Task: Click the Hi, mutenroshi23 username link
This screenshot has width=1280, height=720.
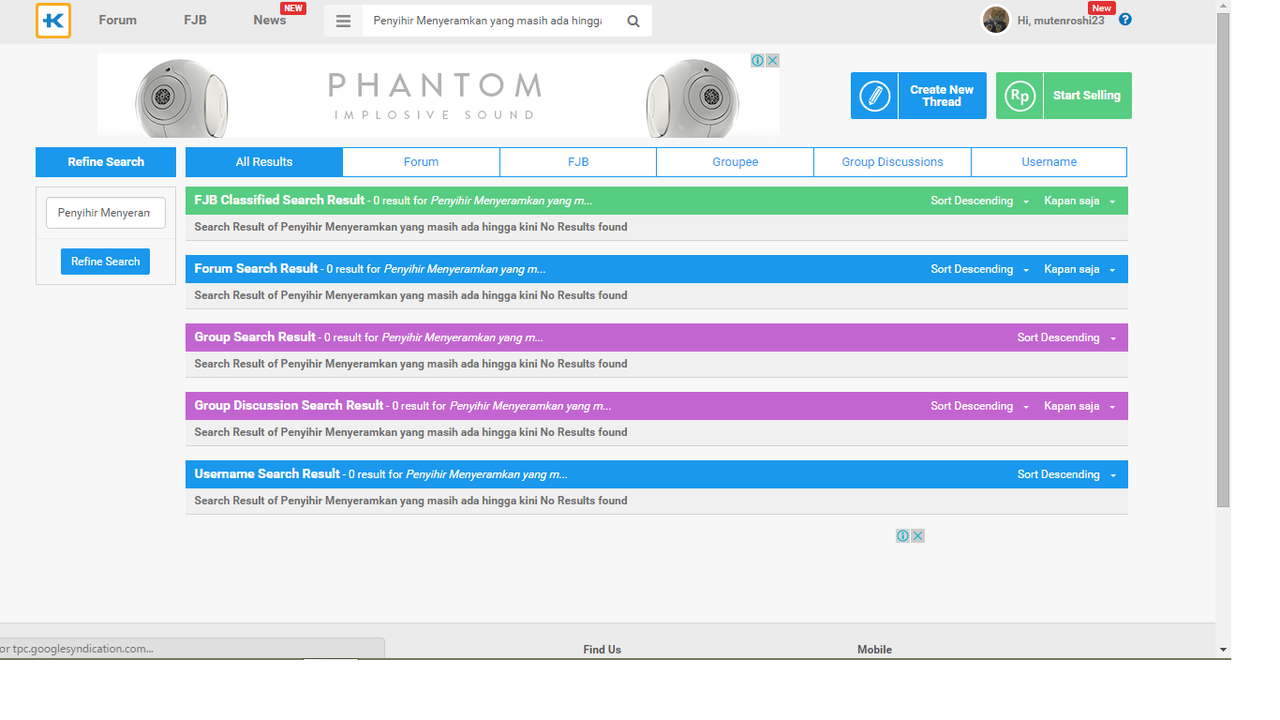Action: click(x=1061, y=20)
